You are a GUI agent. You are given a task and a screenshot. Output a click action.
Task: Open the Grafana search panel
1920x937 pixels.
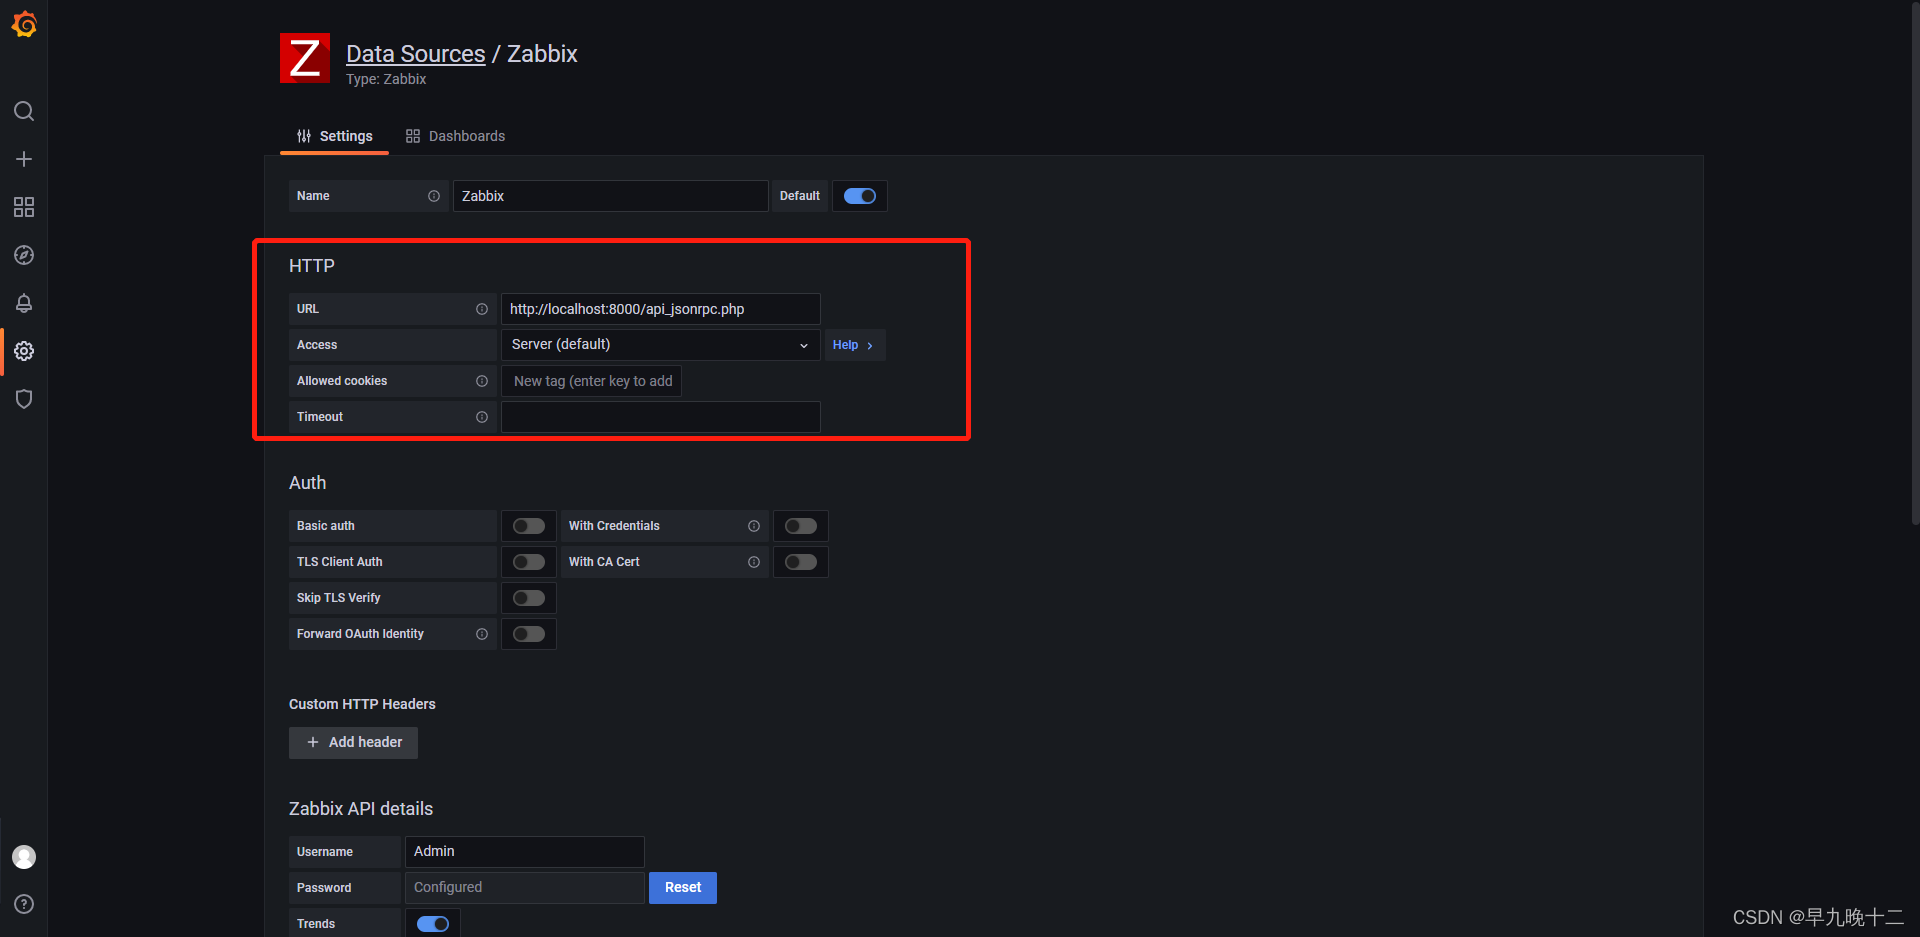(24, 111)
